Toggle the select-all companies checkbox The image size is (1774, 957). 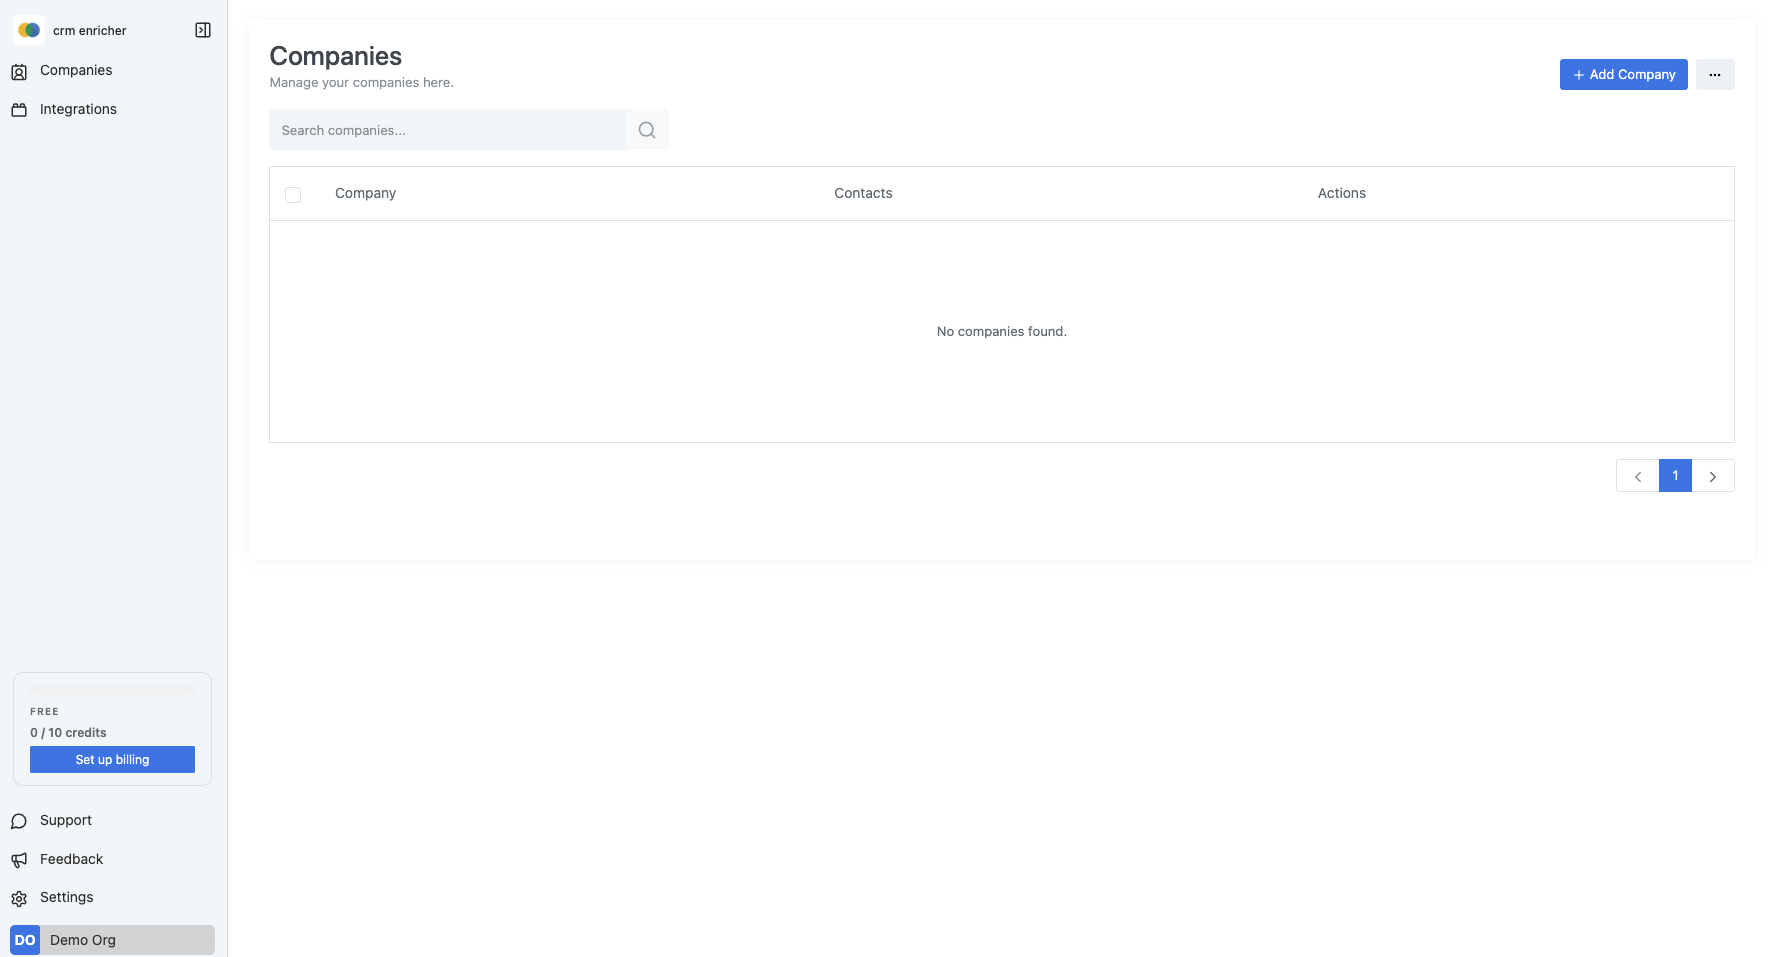293,194
